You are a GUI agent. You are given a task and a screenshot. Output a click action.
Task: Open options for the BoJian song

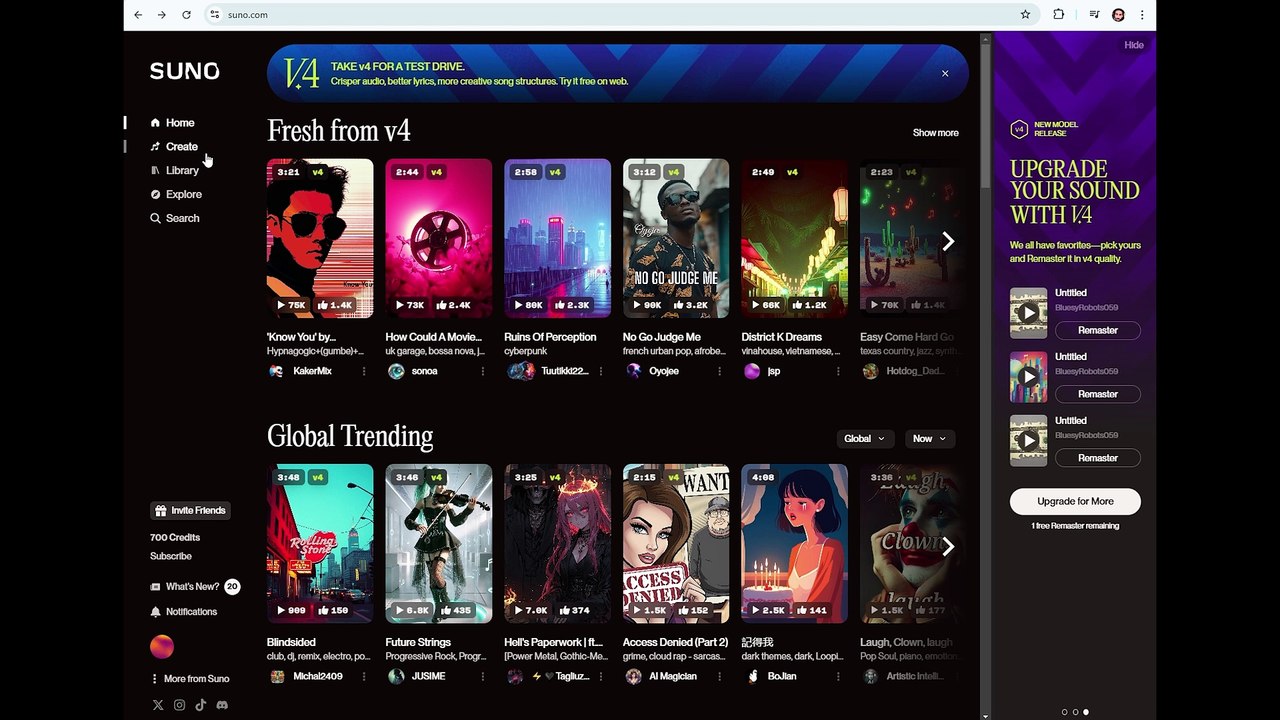838,676
